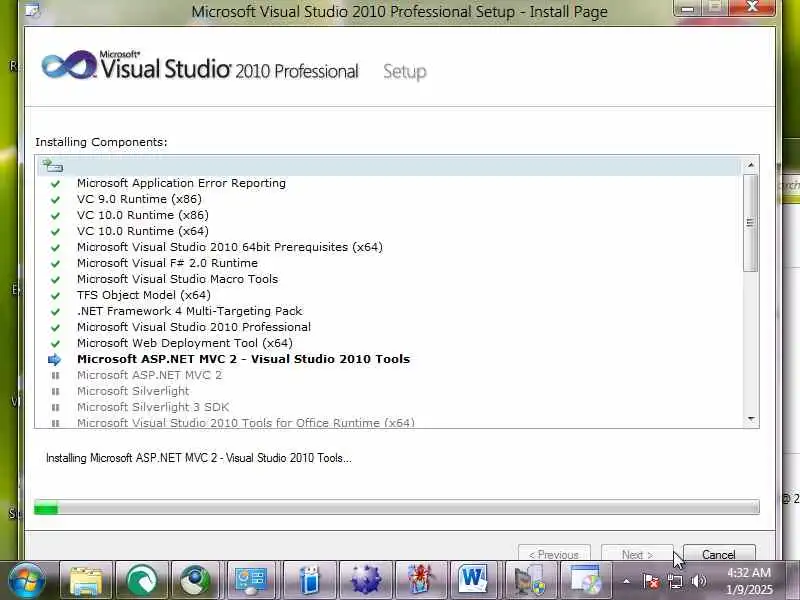Click the checkmark beside TFS Object Model (x64)
Screen dimensions: 800x600
point(55,295)
